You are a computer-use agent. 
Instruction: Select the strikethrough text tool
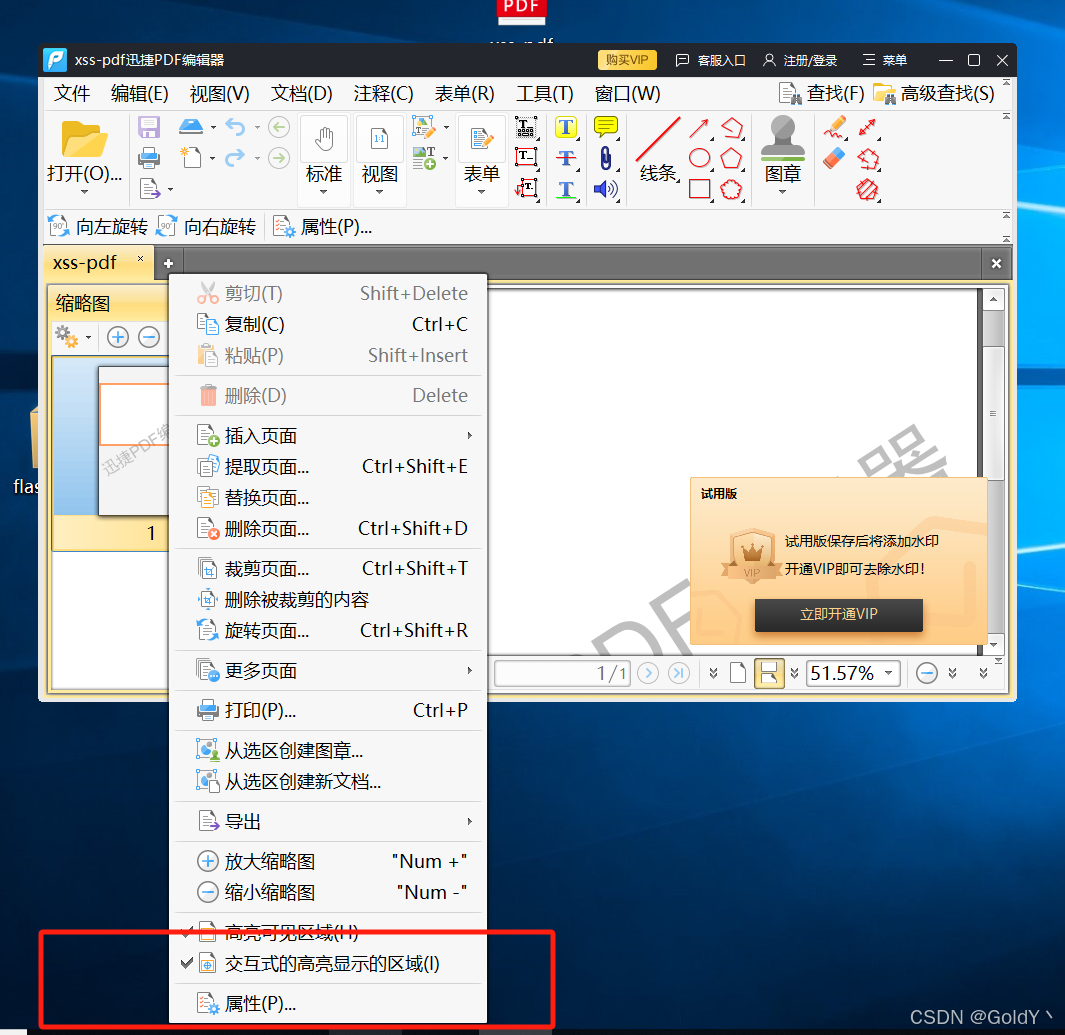click(566, 158)
